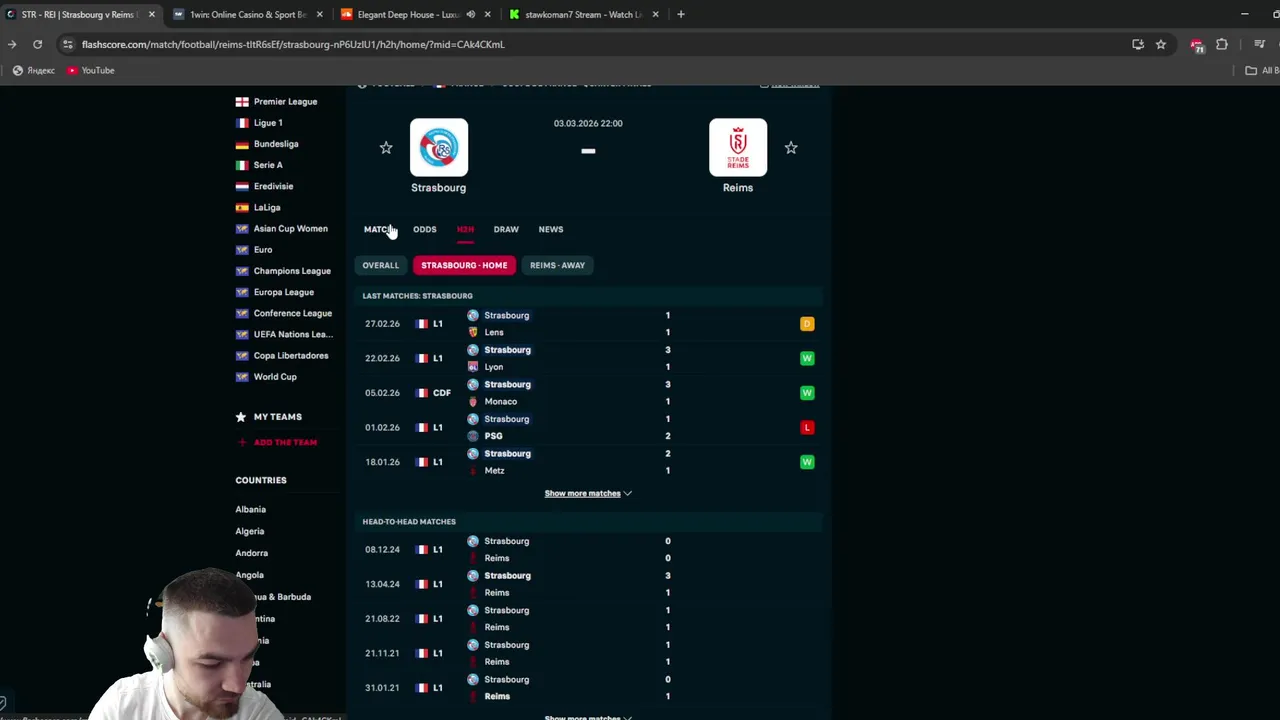Favorite the Strasbourg team star
This screenshot has height=720, width=1280.
[x=386, y=148]
